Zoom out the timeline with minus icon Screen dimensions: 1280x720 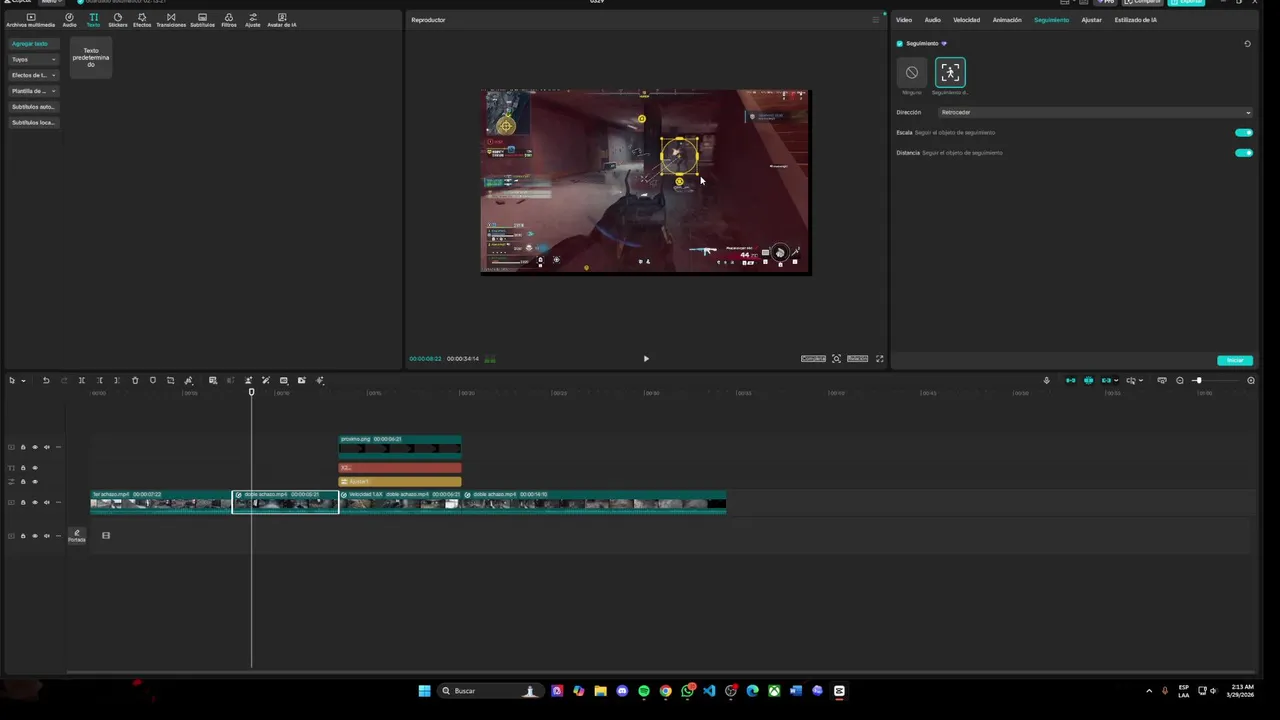[x=1179, y=380]
